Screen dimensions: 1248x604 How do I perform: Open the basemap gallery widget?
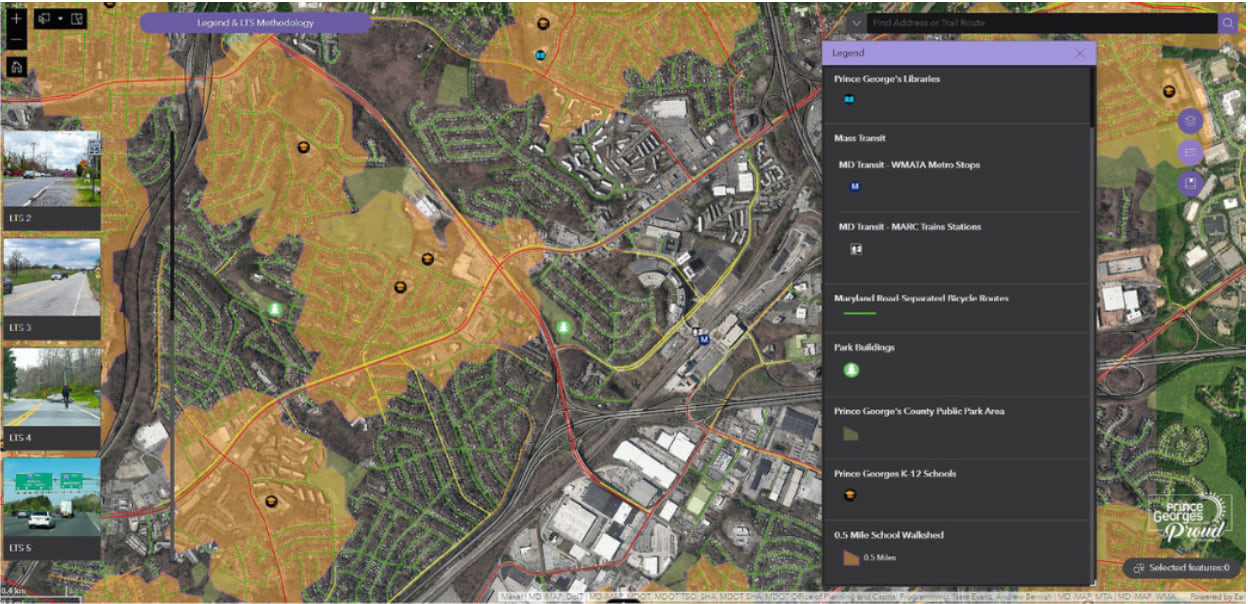(x=1189, y=183)
